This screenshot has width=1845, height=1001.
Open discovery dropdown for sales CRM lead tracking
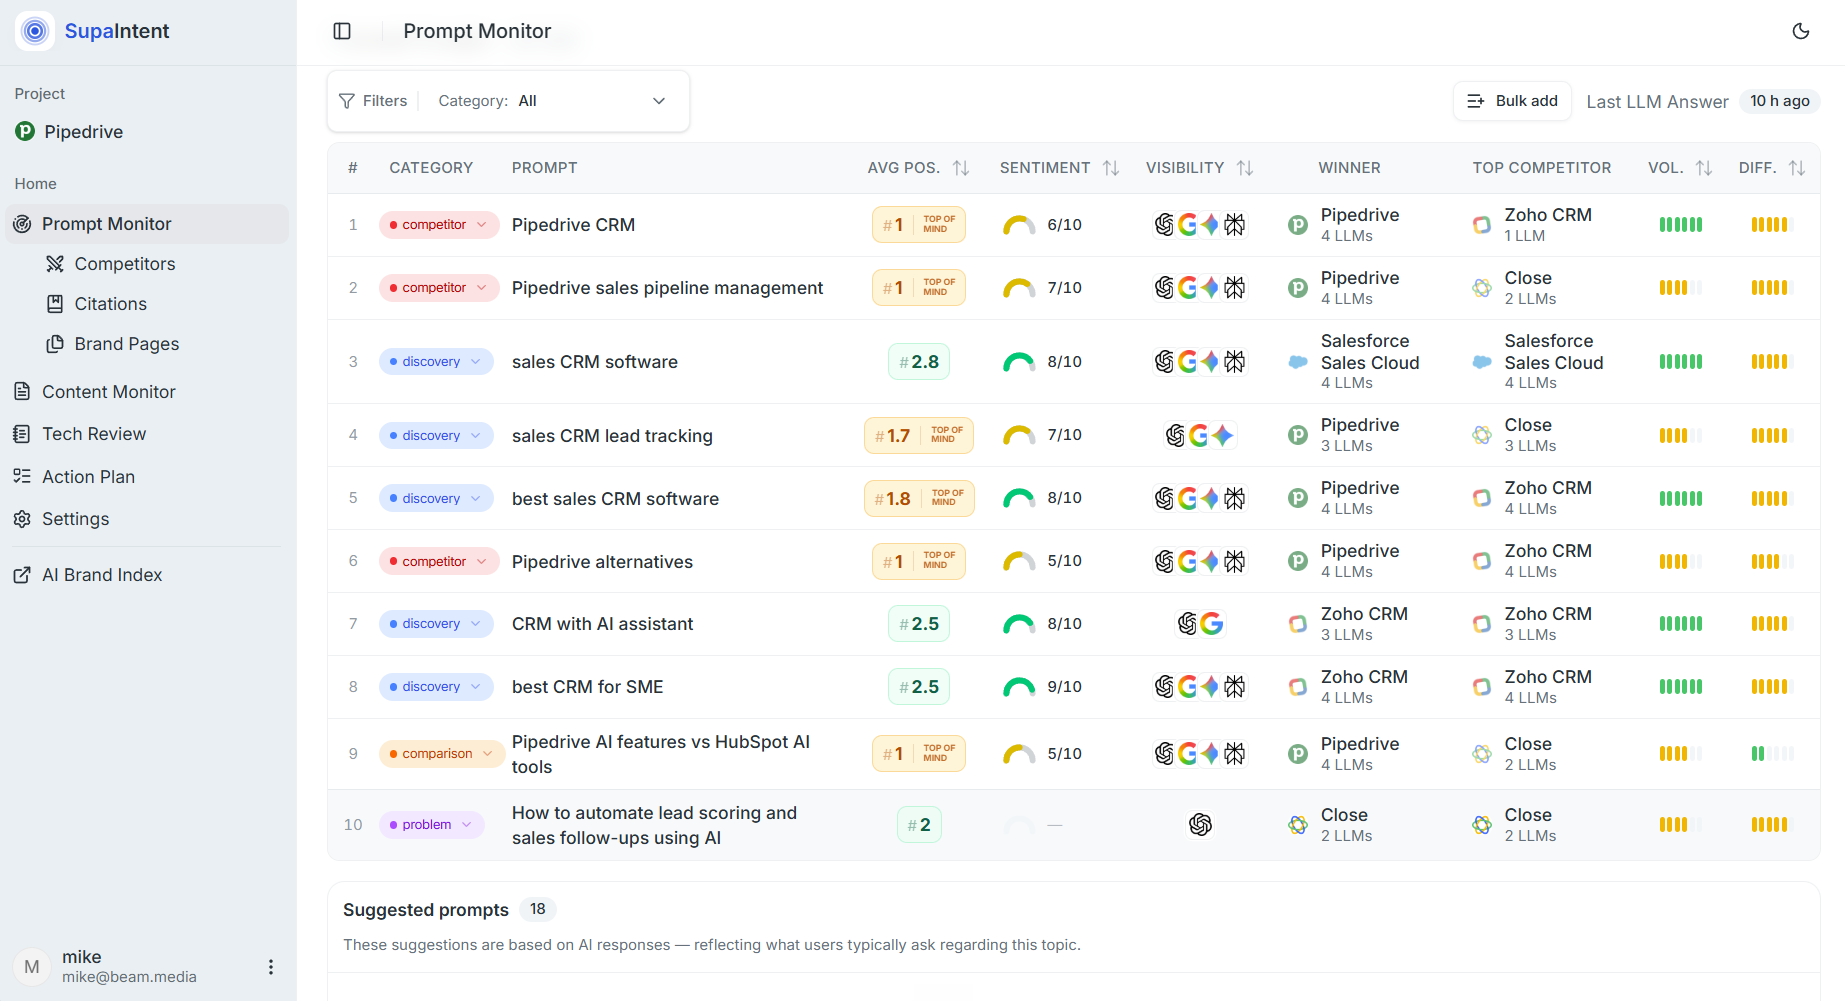pos(436,436)
